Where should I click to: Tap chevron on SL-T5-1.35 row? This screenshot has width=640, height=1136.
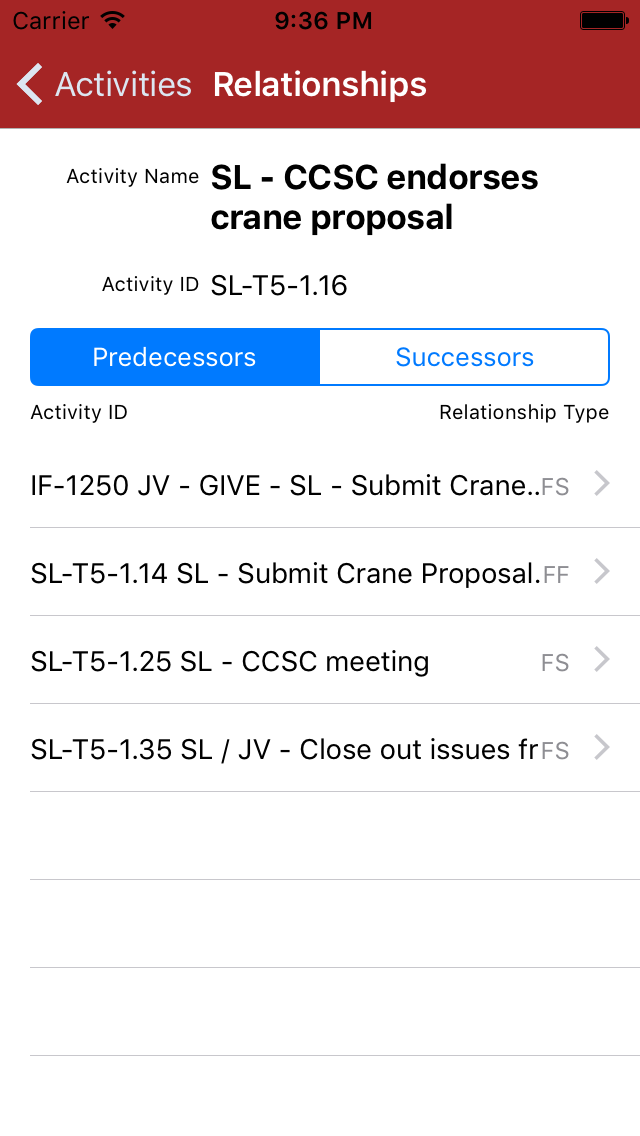coord(602,748)
